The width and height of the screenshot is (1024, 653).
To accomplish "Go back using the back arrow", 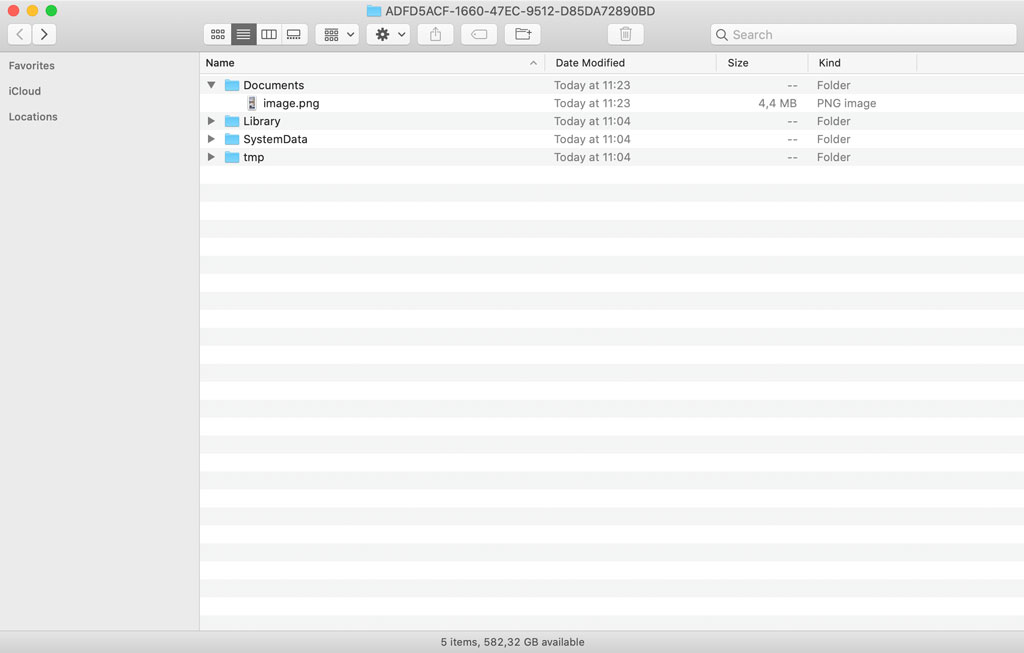I will (x=18, y=33).
